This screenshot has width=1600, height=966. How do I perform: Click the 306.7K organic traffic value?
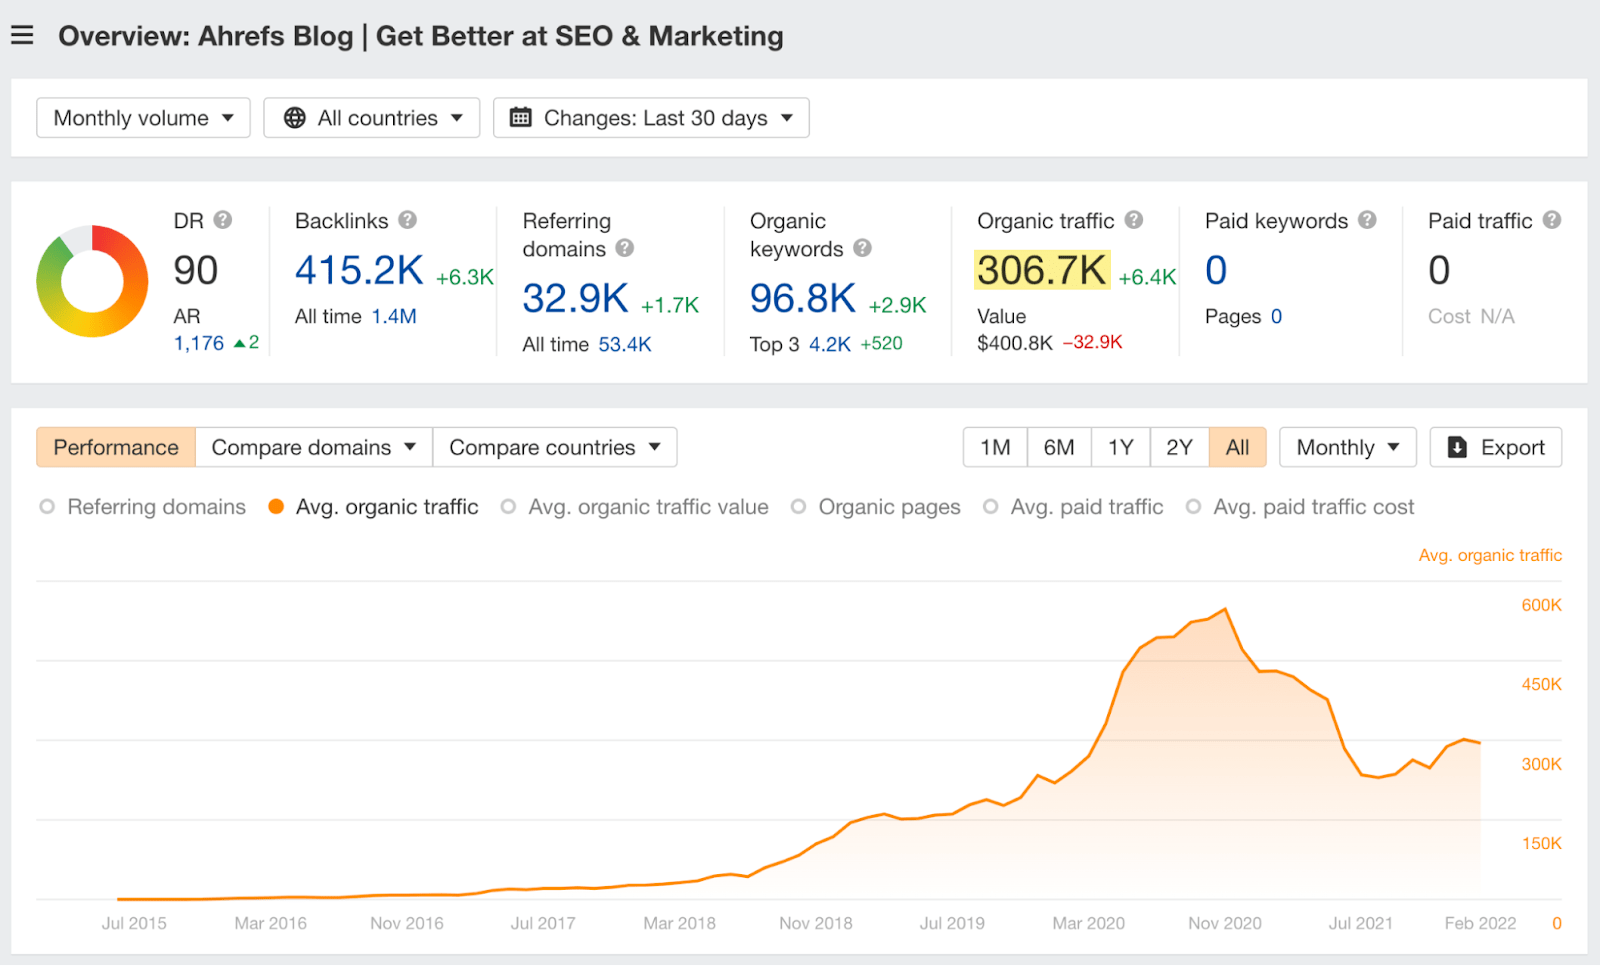click(1042, 270)
